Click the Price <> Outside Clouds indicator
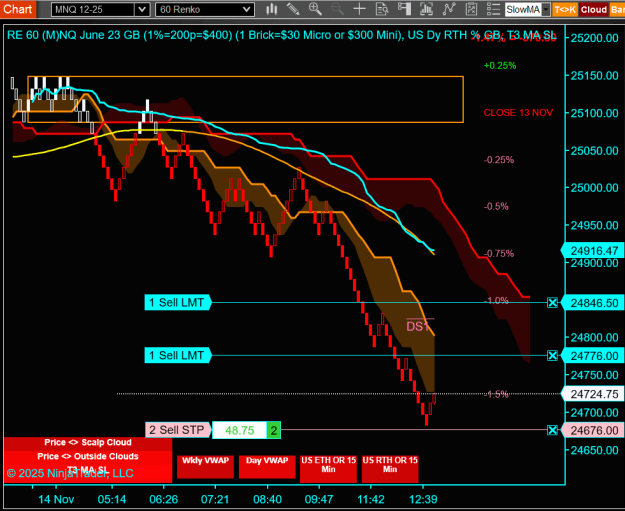Screen dimensions: 625x511 88,456
